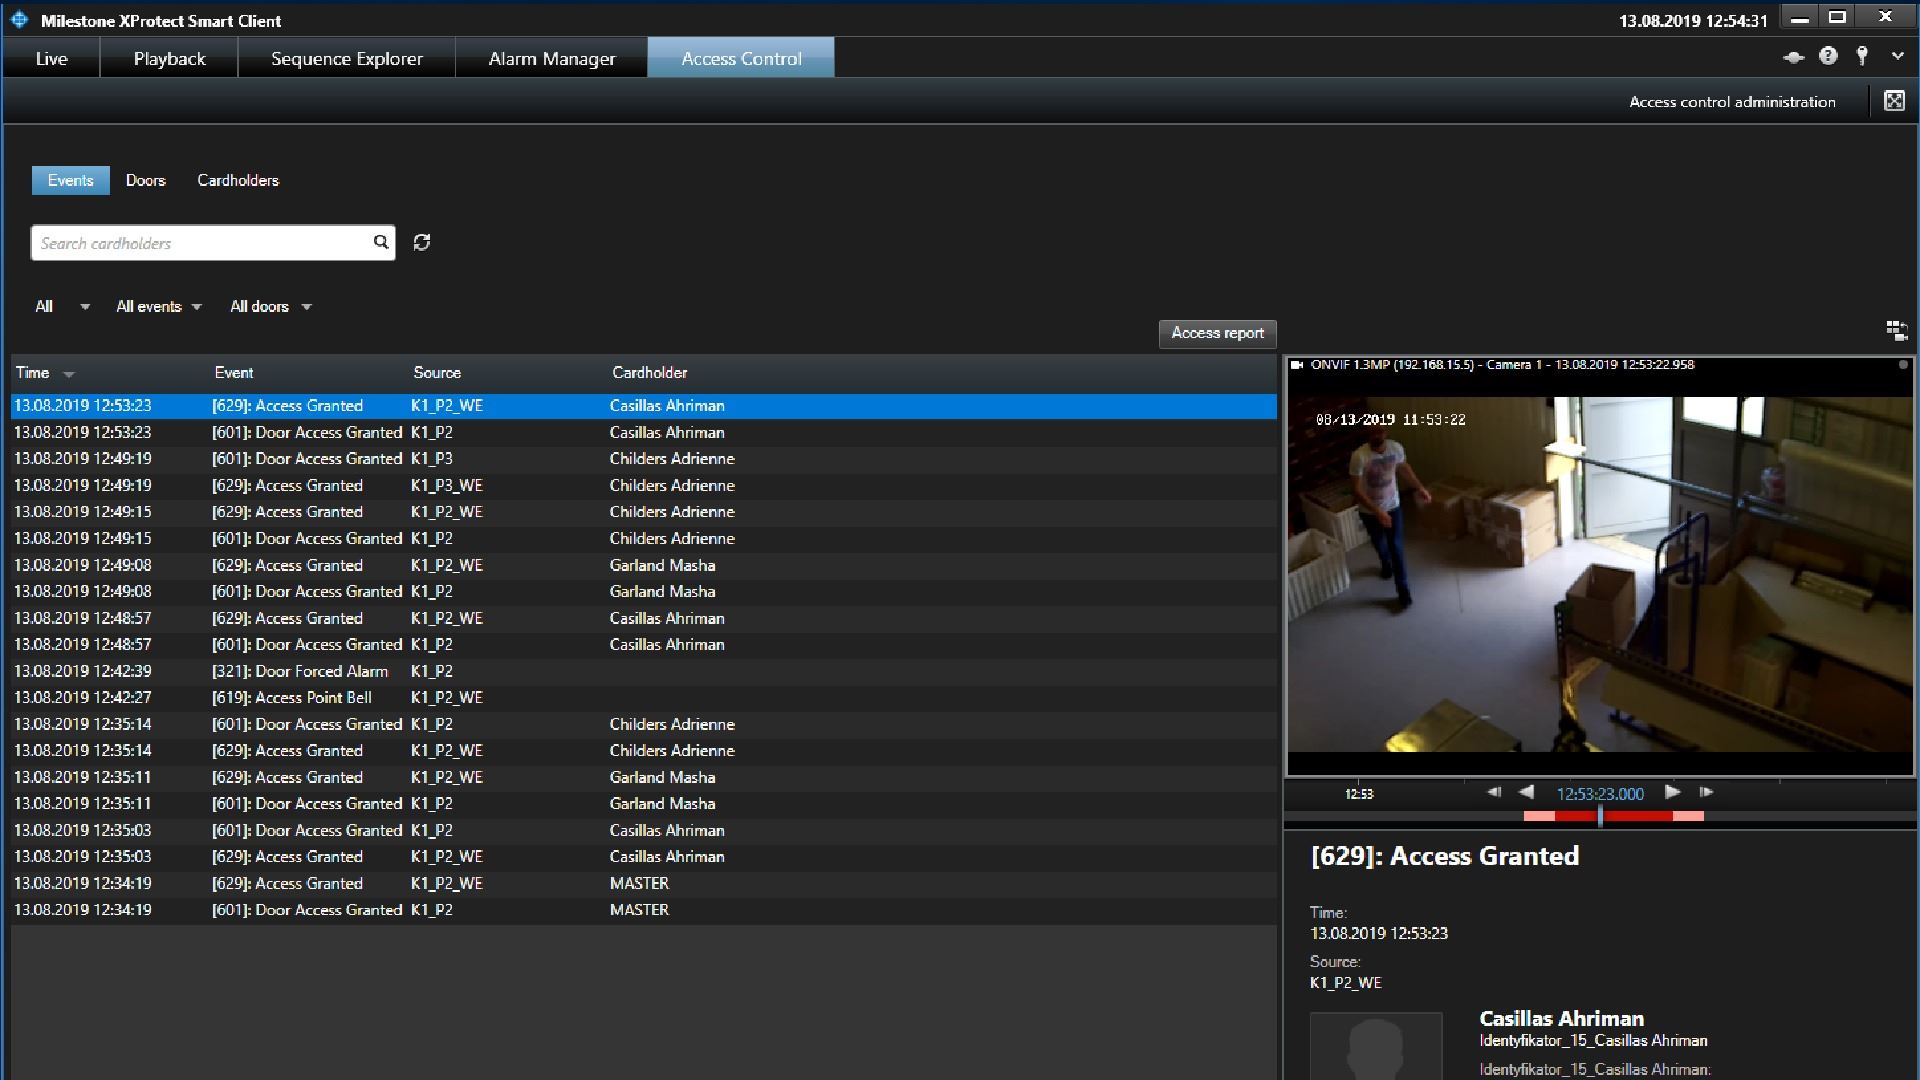This screenshot has width=1920, height=1080.
Task: Open the chevron menu in top-right toolbar
Action: [1897, 57]
